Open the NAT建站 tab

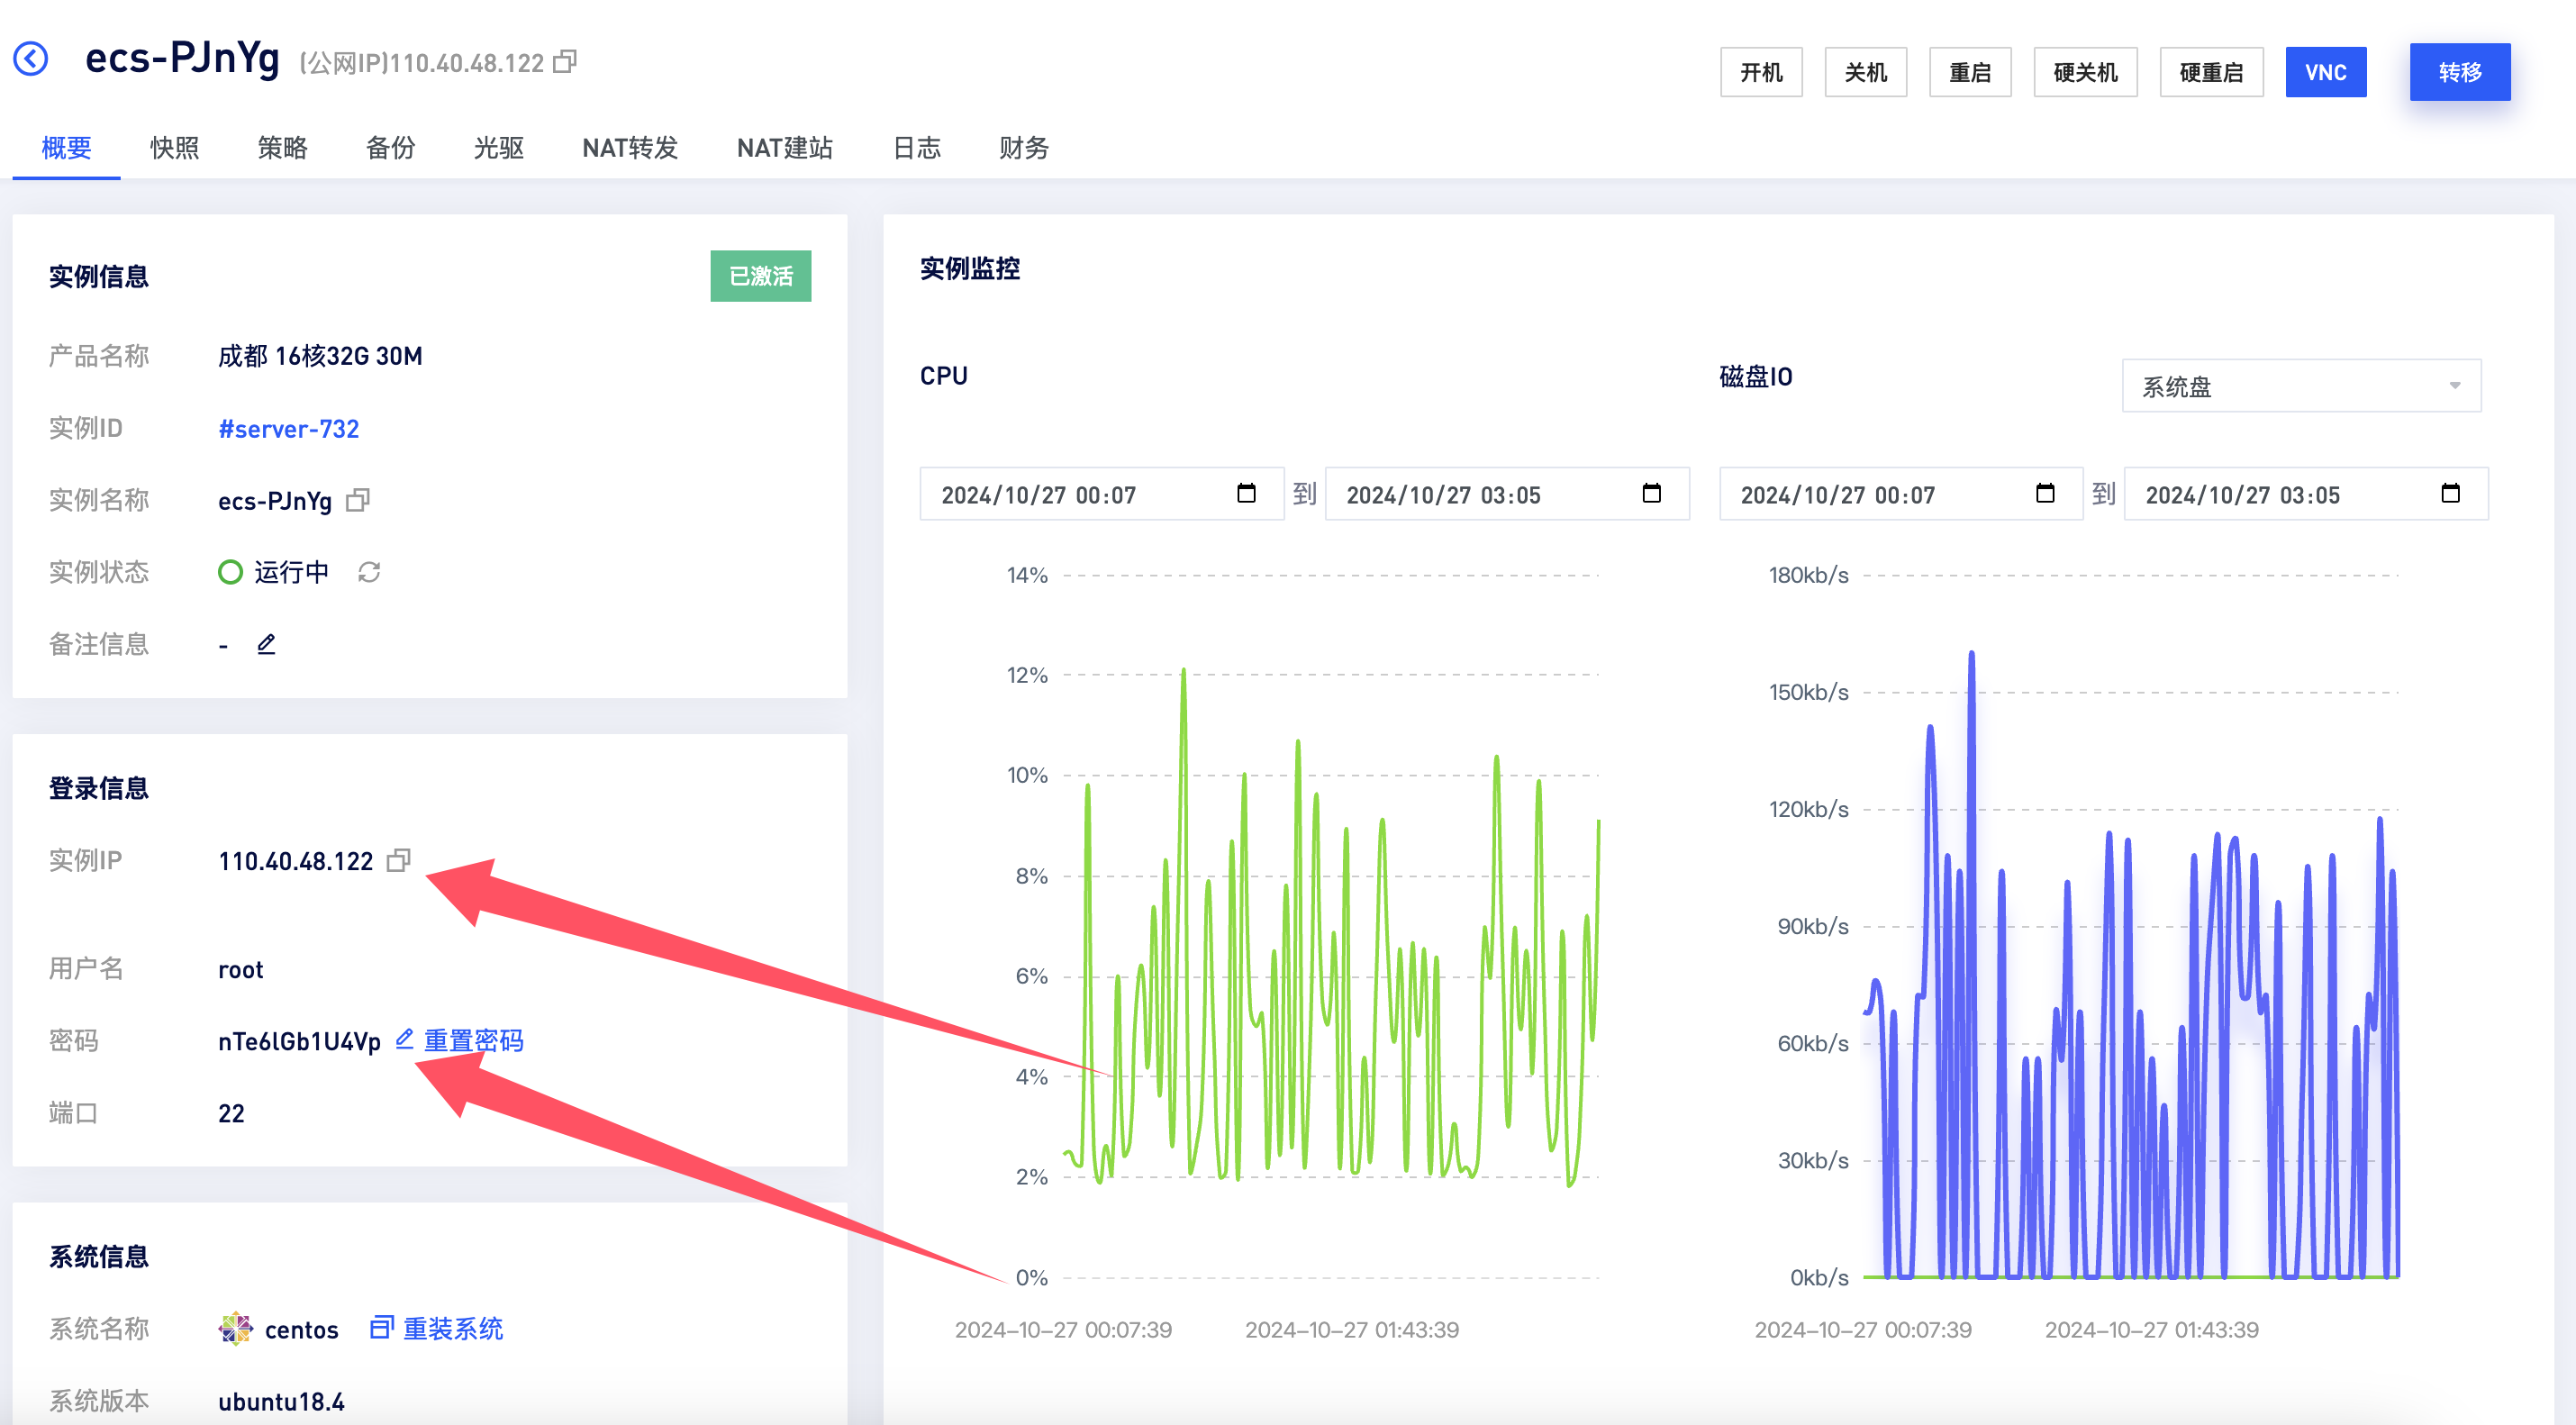coord(785,148)
